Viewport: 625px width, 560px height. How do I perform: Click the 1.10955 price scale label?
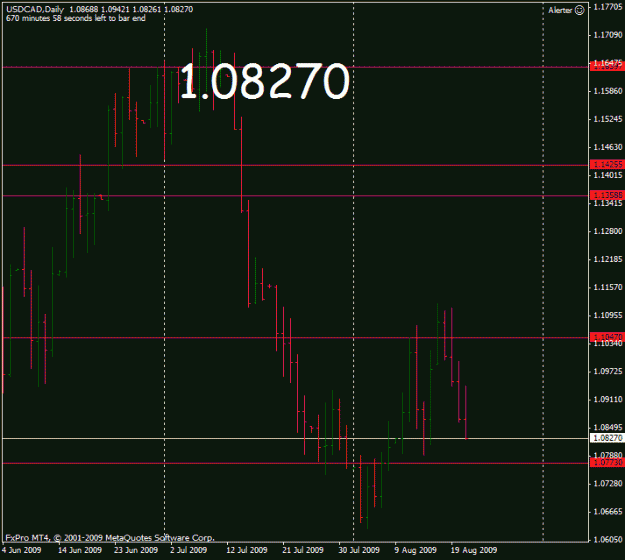608,315
